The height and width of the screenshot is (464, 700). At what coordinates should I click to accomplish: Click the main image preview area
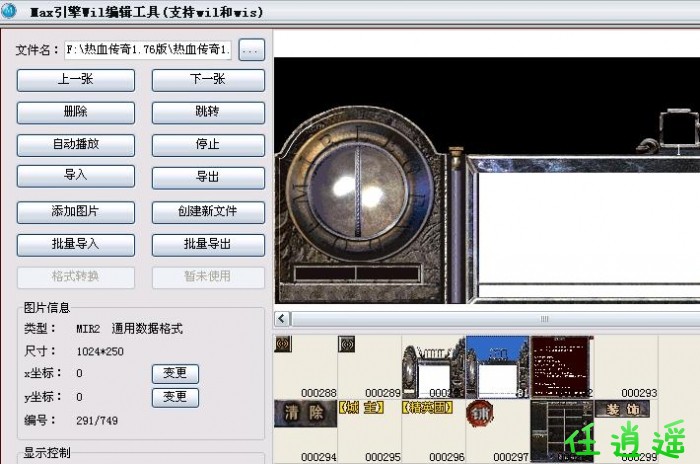point(487,180)
